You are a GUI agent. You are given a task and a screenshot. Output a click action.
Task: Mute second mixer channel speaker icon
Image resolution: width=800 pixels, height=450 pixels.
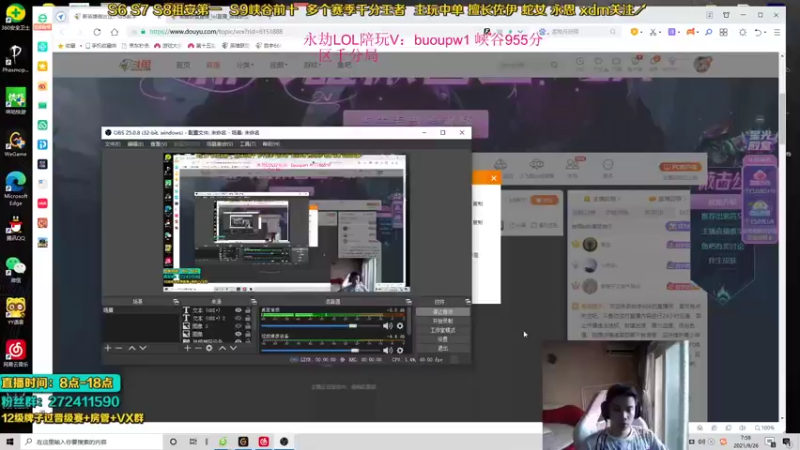[388, 351]
